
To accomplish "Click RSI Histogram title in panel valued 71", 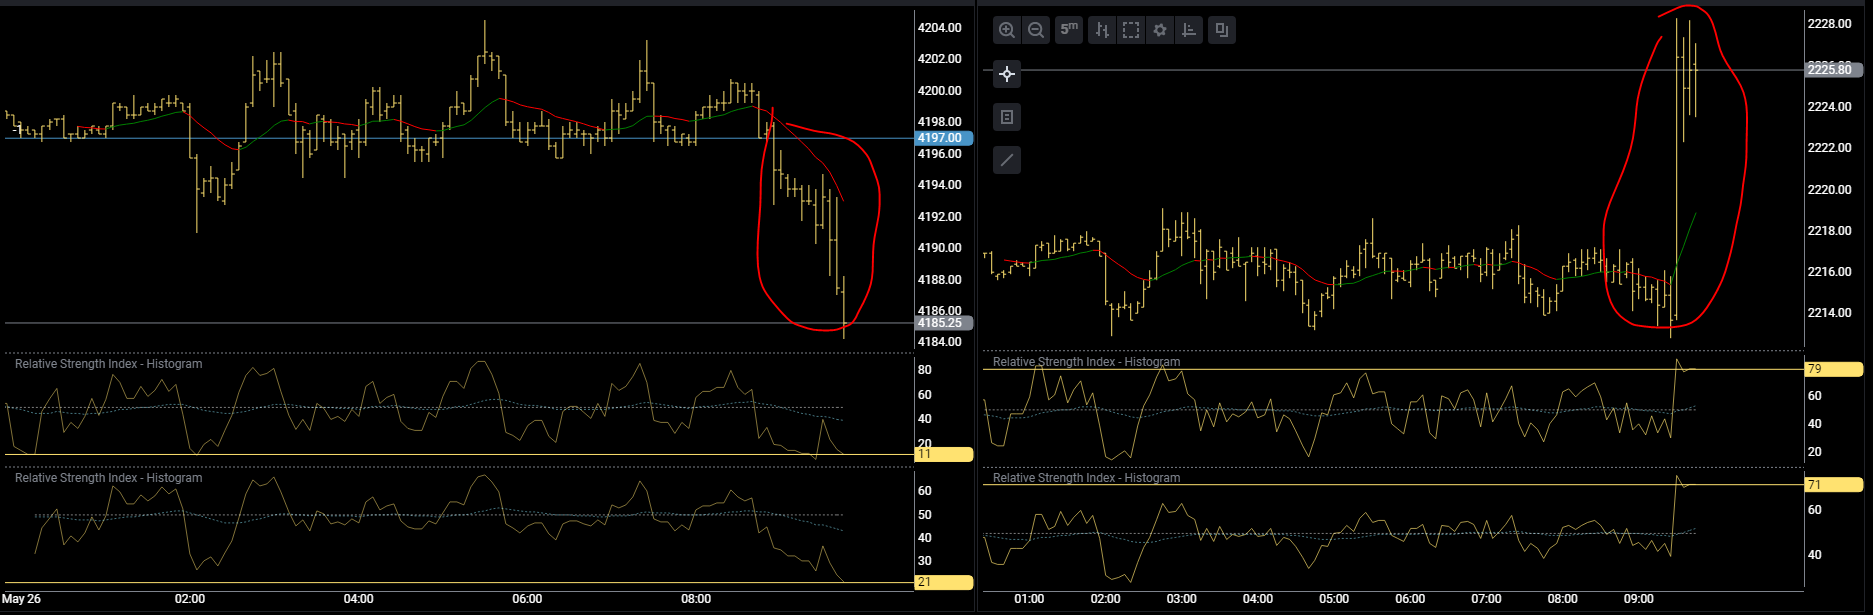I will [1086, 478].
